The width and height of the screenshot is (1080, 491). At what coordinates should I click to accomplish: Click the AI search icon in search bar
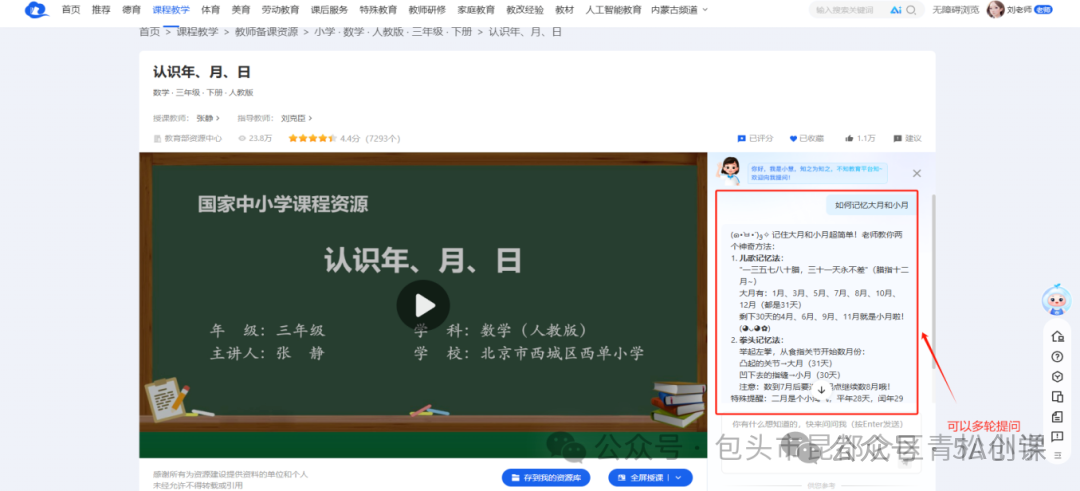pos(895,10)
